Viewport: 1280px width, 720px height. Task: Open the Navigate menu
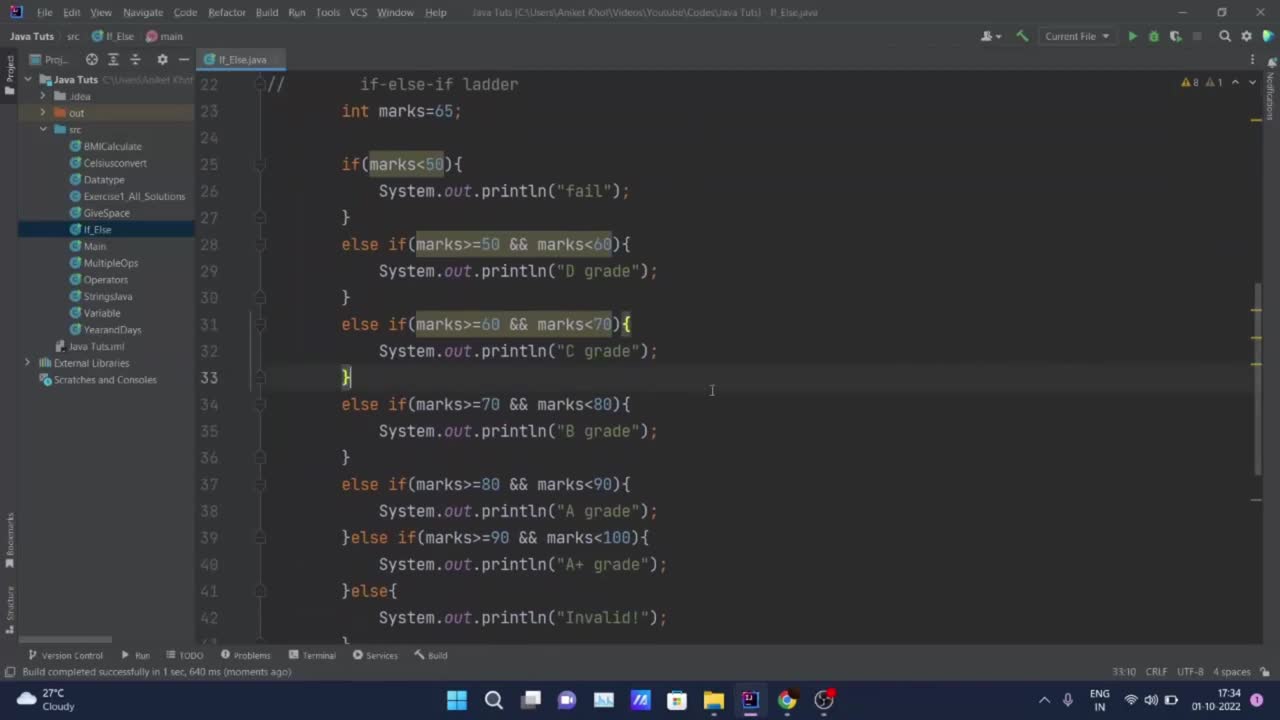[143, 12]
